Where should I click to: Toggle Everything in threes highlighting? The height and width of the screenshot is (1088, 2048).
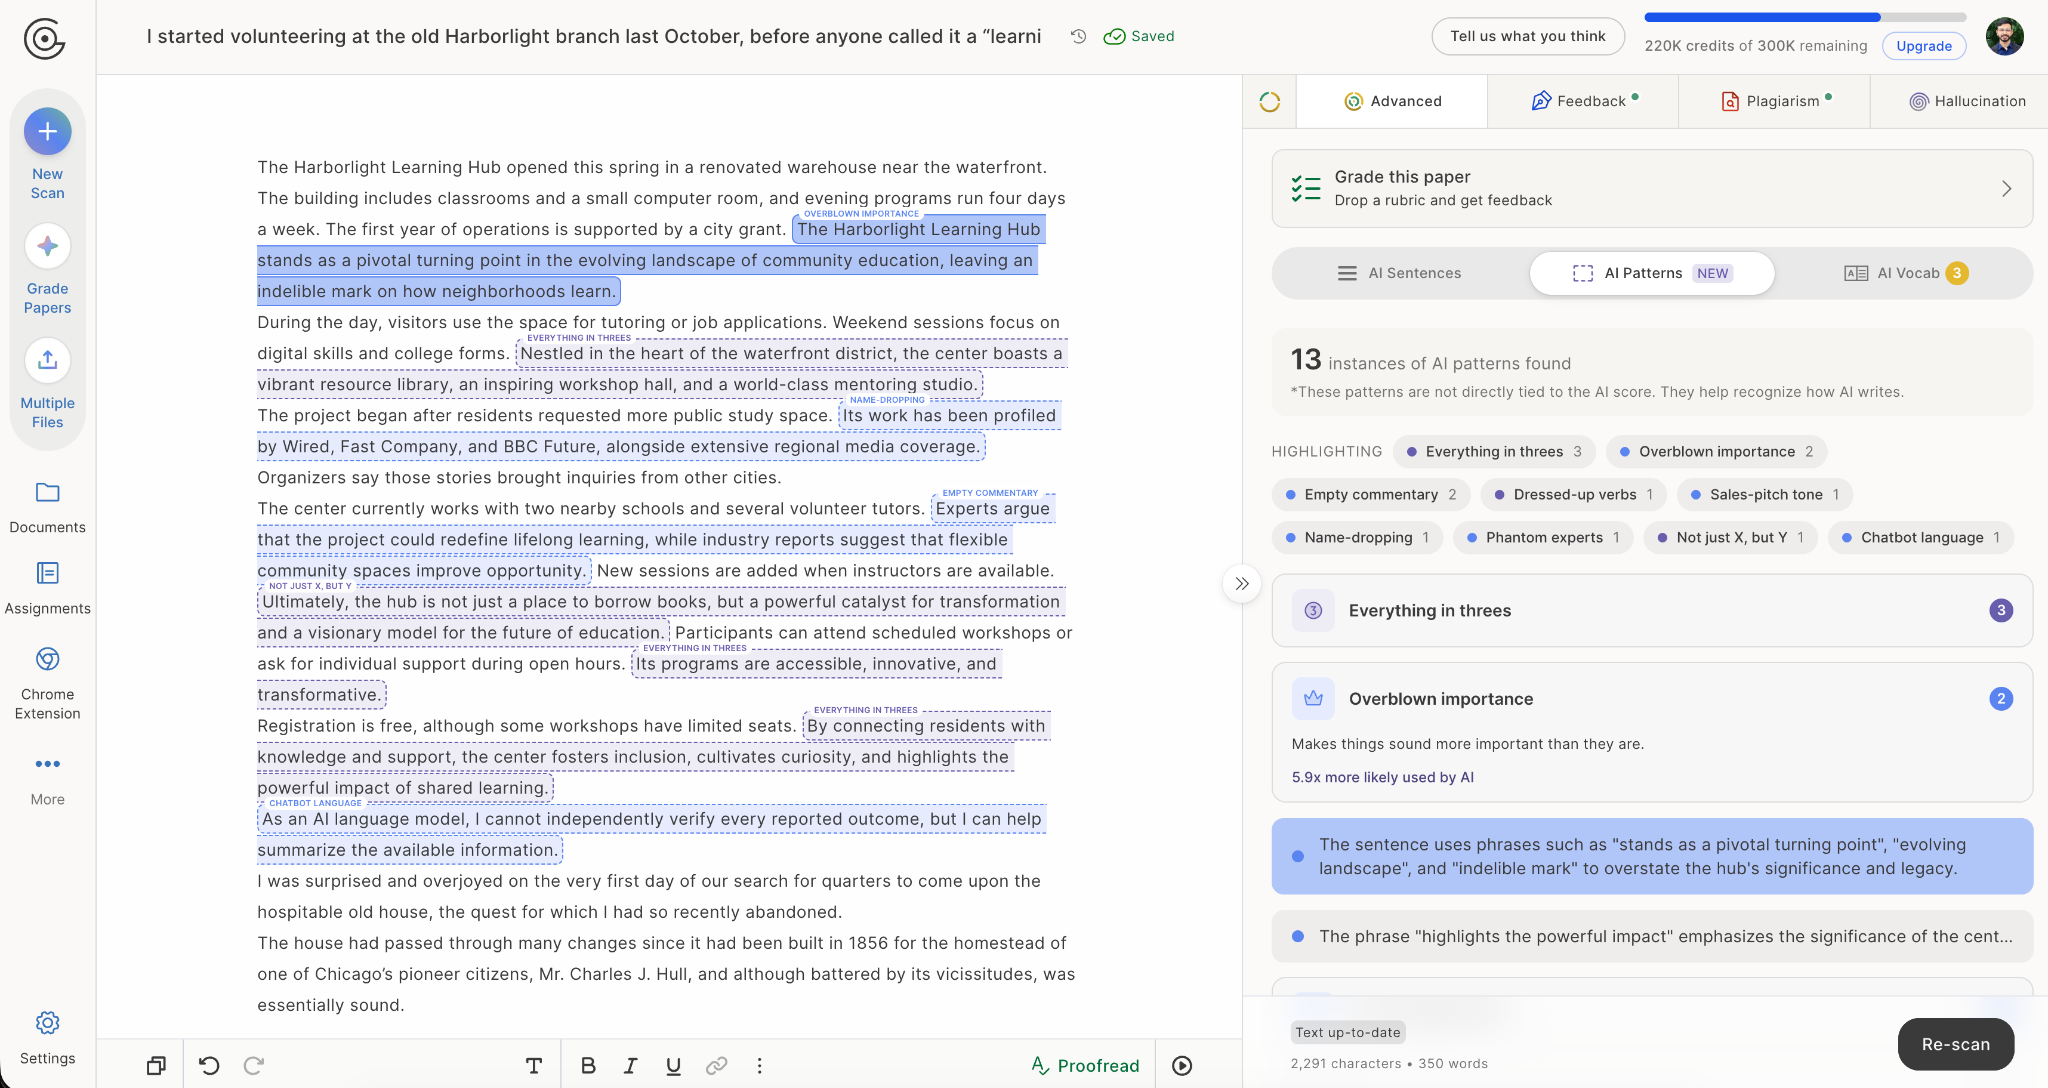[x=1494, y=452]
